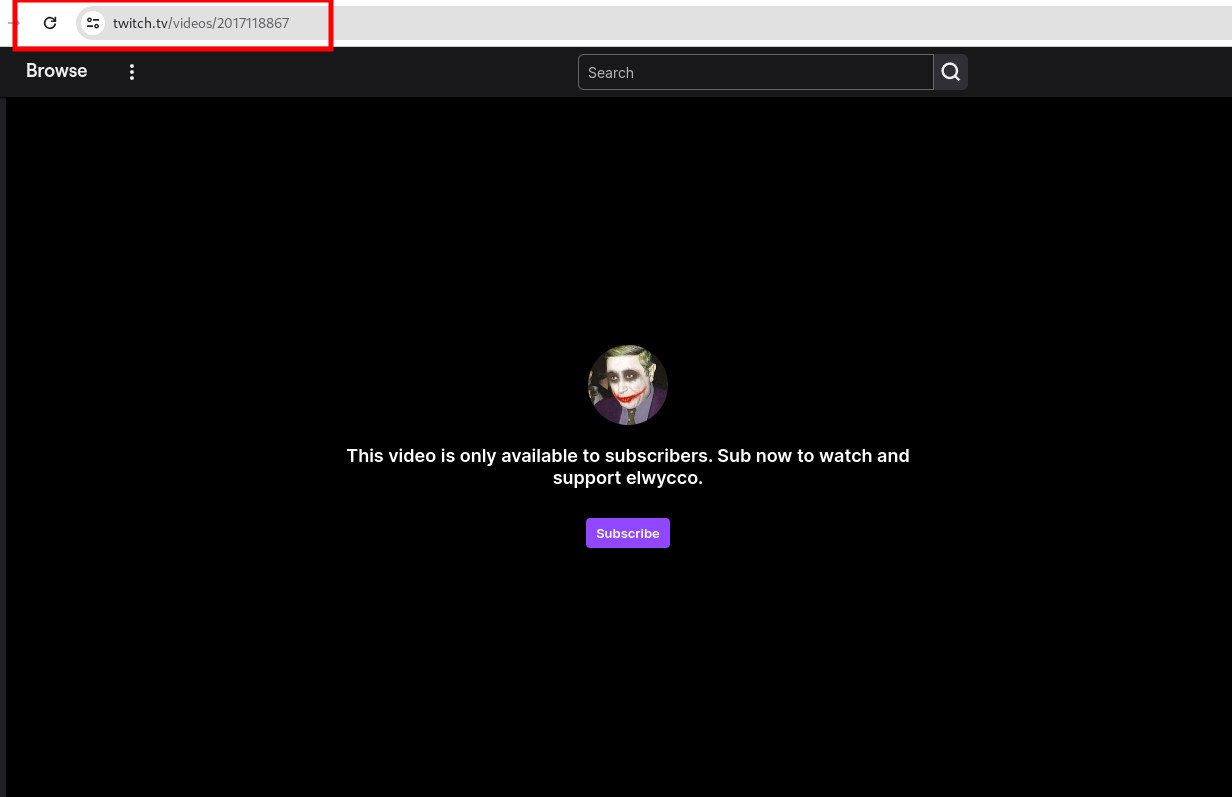Click the magnifying glass search button
Screen dimensions: 1232x797
click(x=951, y=72)
